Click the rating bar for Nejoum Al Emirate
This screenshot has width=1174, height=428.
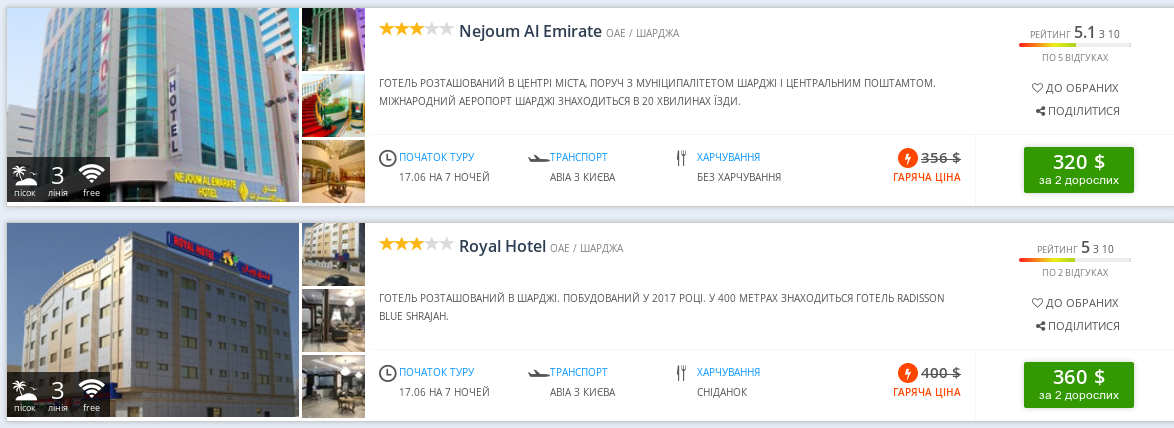pos(1074,45)
